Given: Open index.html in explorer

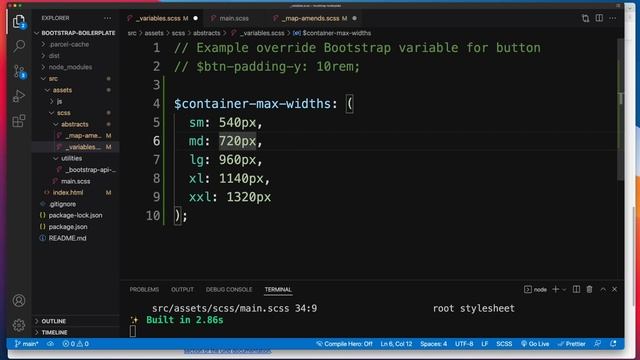Looking at the screenshot, I should point(64,193).
